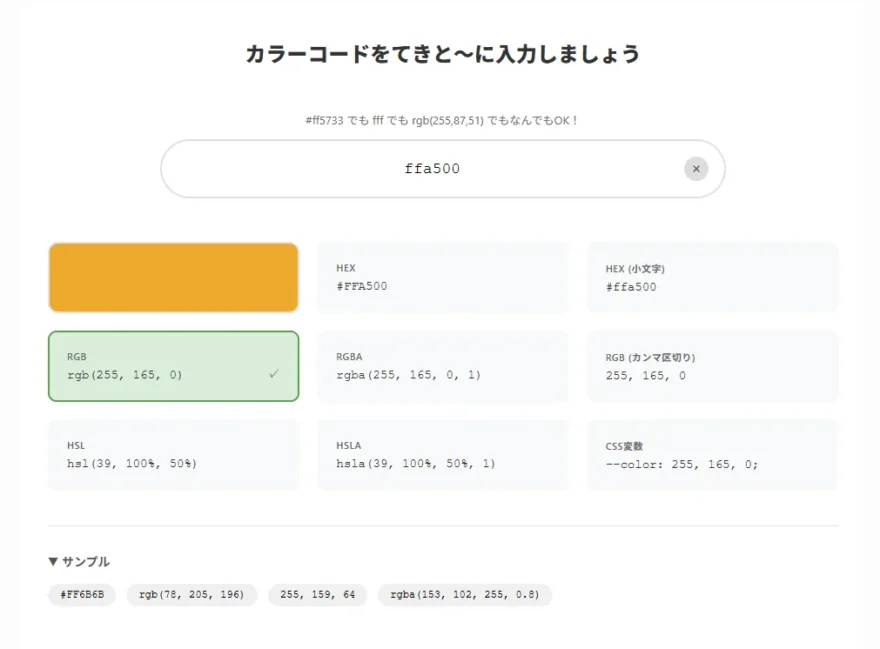The height and width of the screenshot is (649, 880).
Task: Click the サンプル section label
Action: (86, 562)
